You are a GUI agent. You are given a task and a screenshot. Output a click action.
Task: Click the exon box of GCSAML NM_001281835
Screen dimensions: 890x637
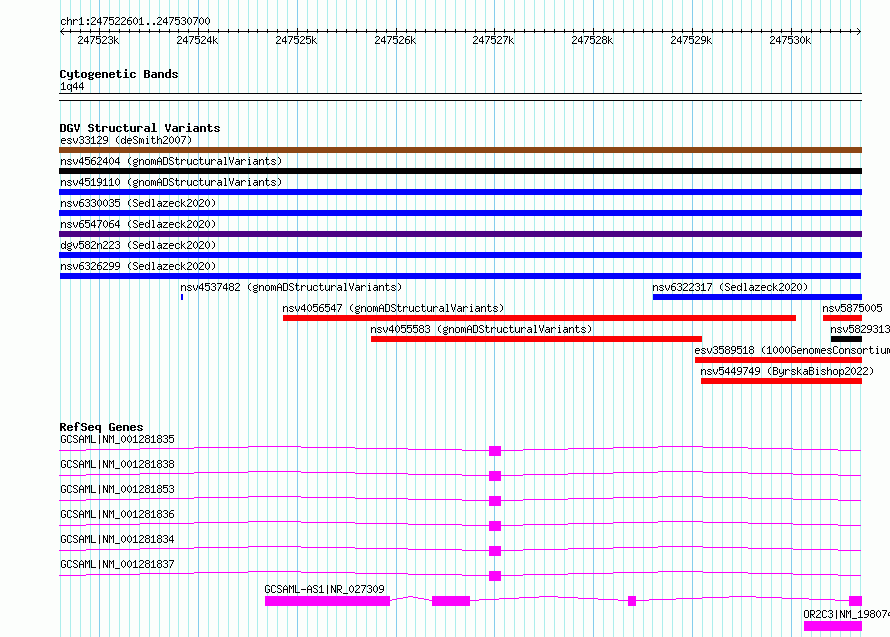coord(495,451)
